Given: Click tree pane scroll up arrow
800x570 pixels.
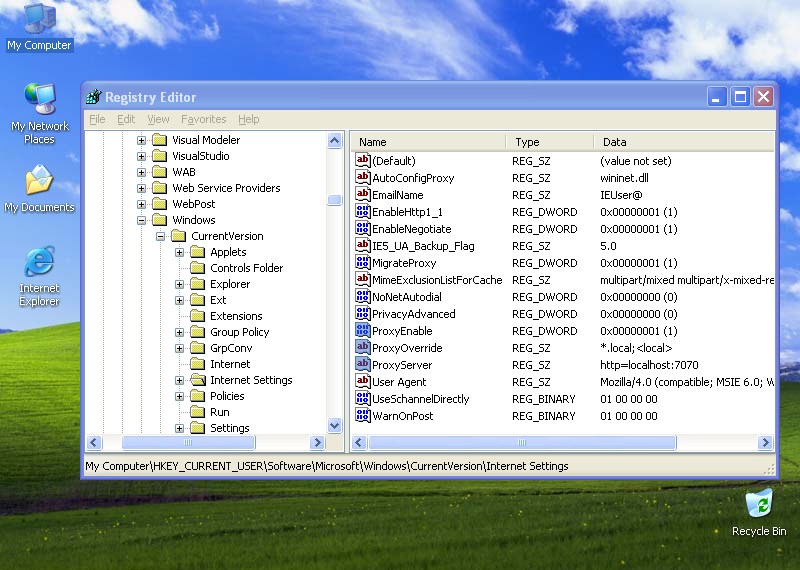Looking at the screenshot, I should (335, 140).
